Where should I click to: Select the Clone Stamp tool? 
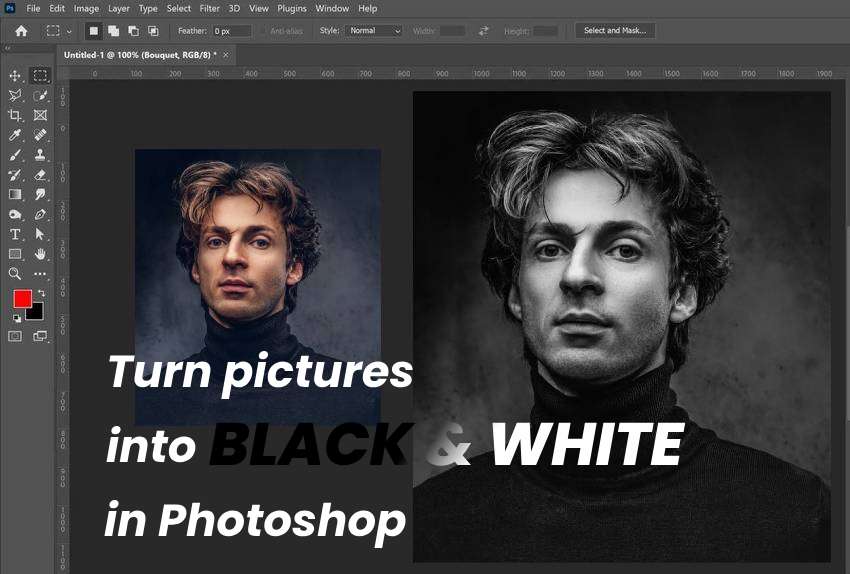[x=40, y=155]
